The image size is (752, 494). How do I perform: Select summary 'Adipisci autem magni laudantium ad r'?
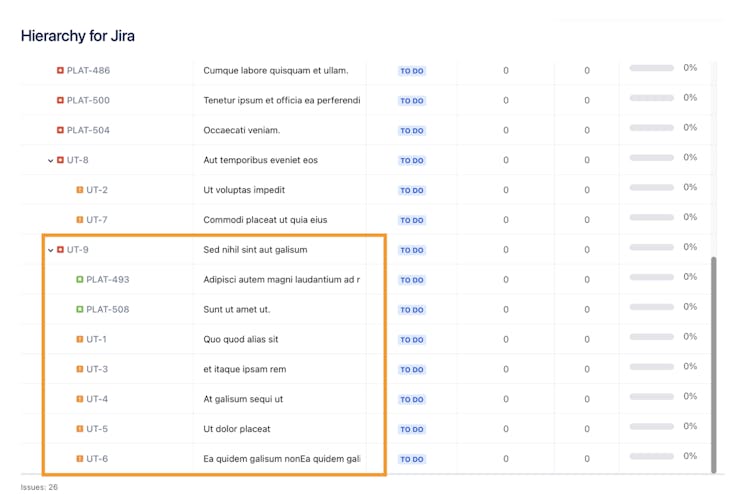coord(282,279)
